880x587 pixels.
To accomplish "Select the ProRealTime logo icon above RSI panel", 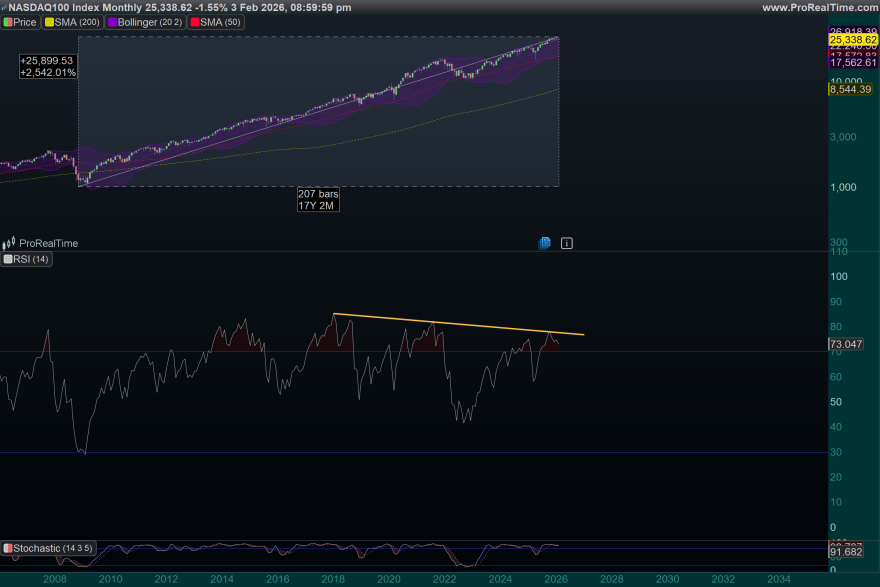I will pos(10,242).
